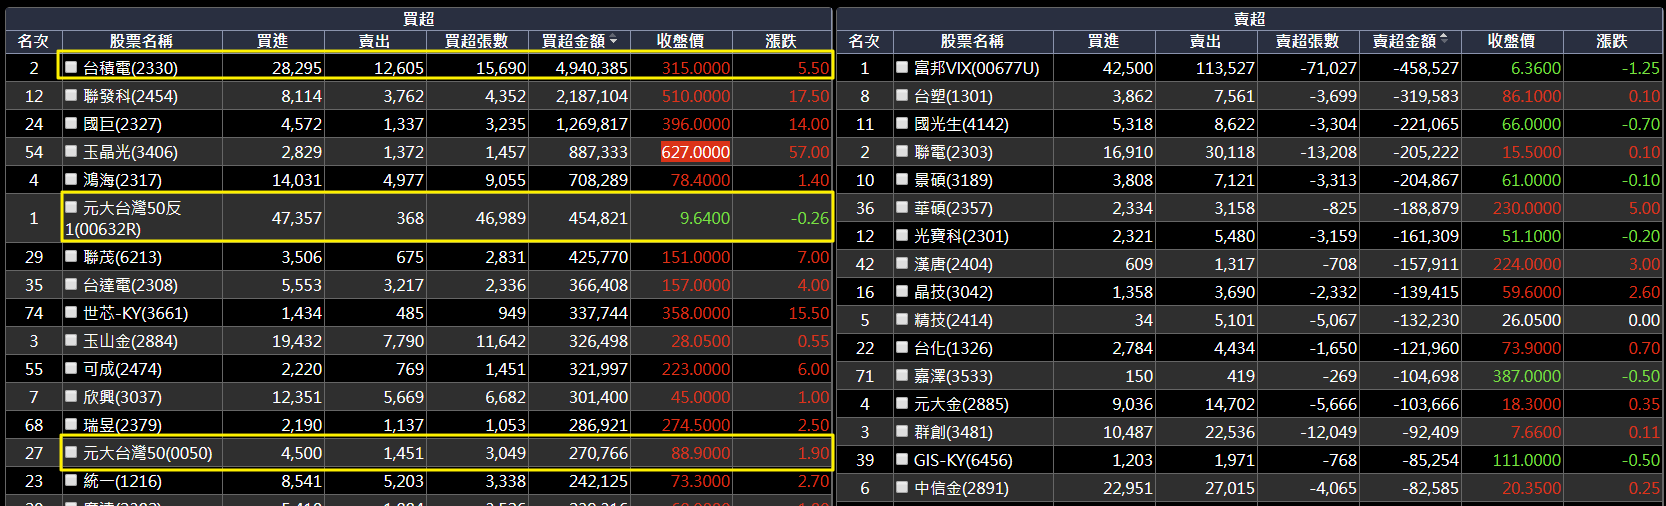This screenshot has height=506, width=1666.
Task: Open the 國巨(2327) stock link
Action: 122,124
